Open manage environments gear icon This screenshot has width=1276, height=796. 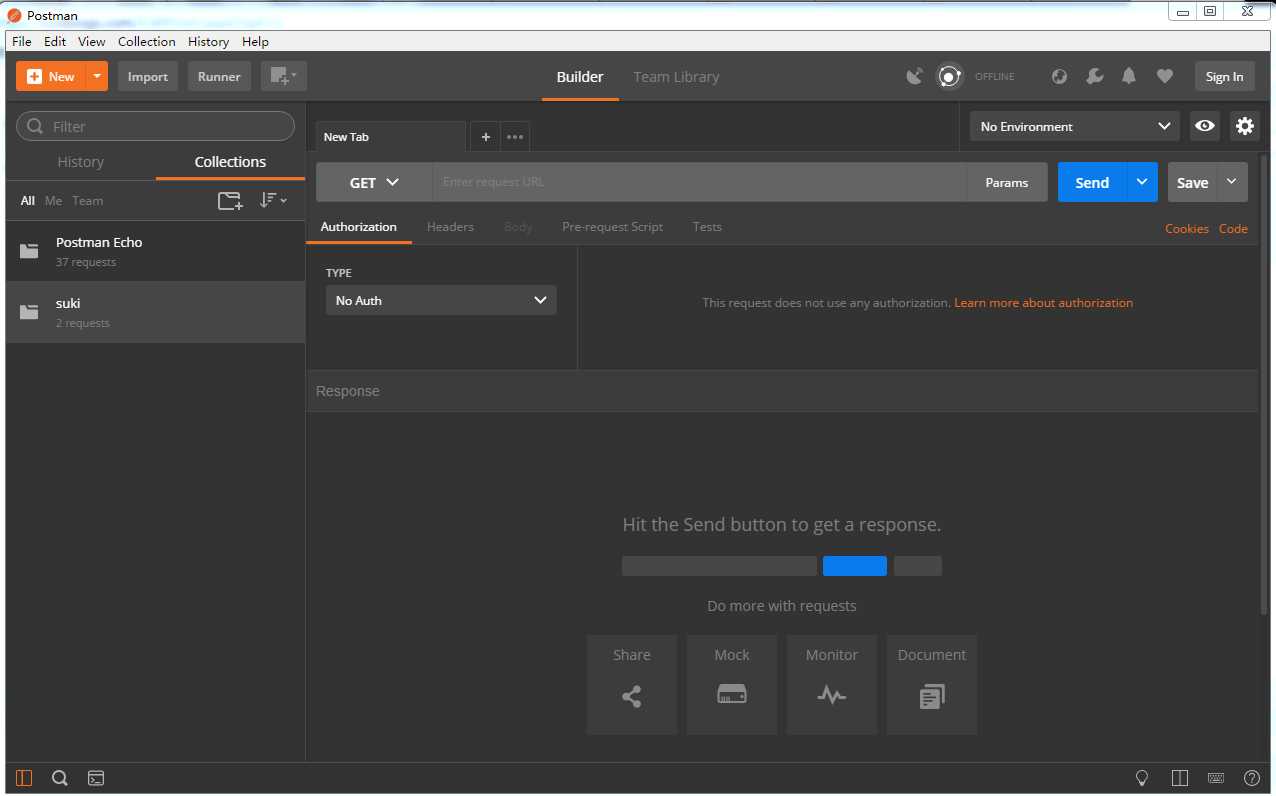point(1245,126)
